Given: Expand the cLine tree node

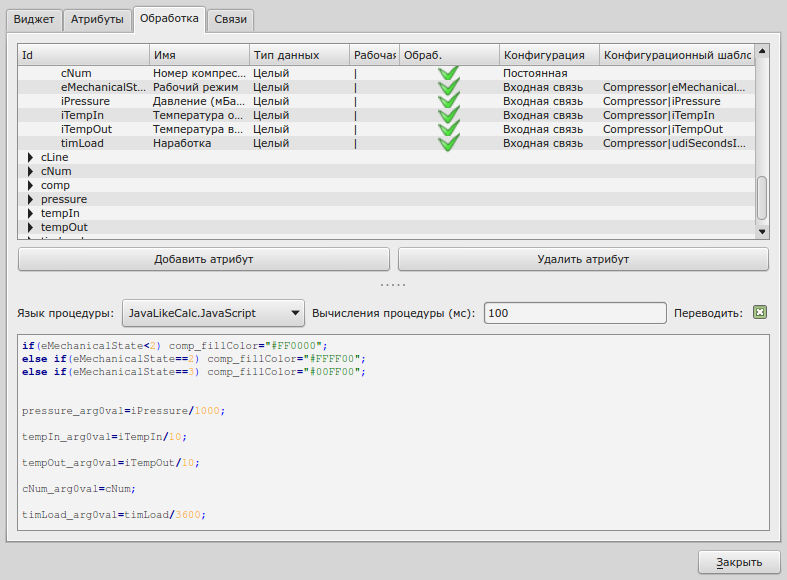Looking at the screenshot, I should (x=31, y=157).
